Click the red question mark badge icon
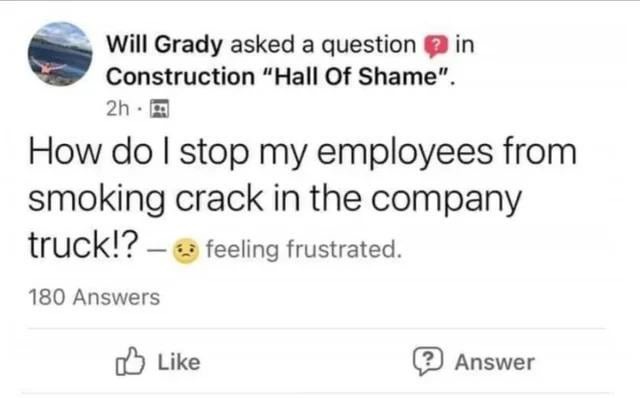The height and width of the screenshot is (398, 640). tap(436, 46)
